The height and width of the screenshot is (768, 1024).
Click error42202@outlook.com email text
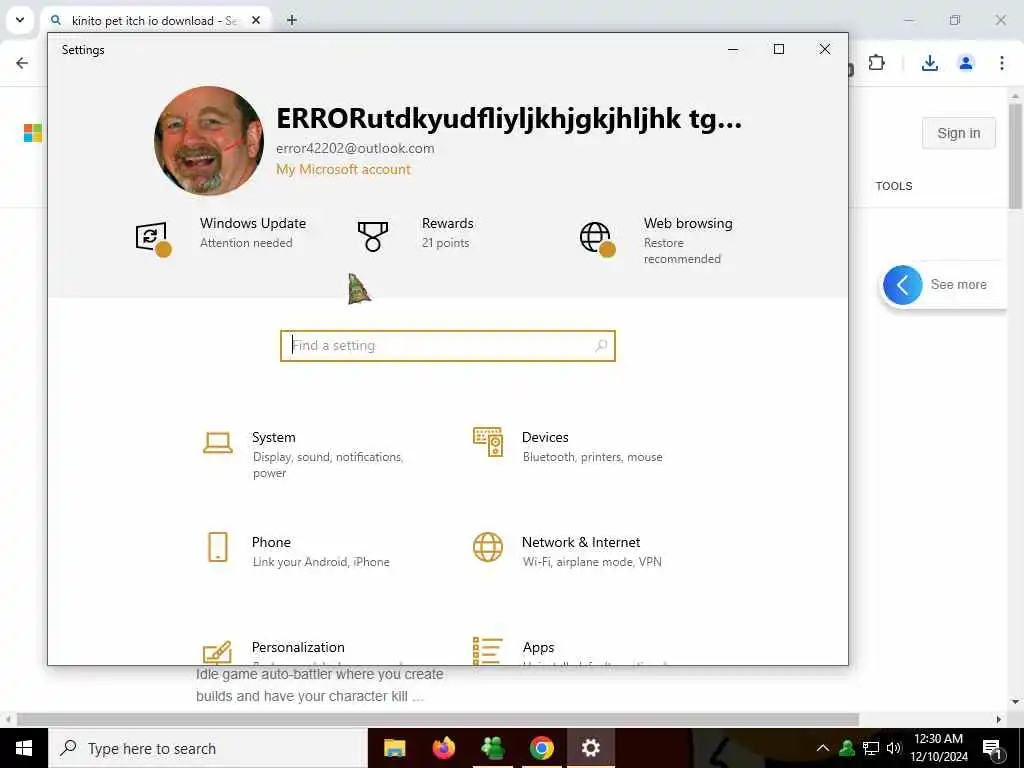355,148
